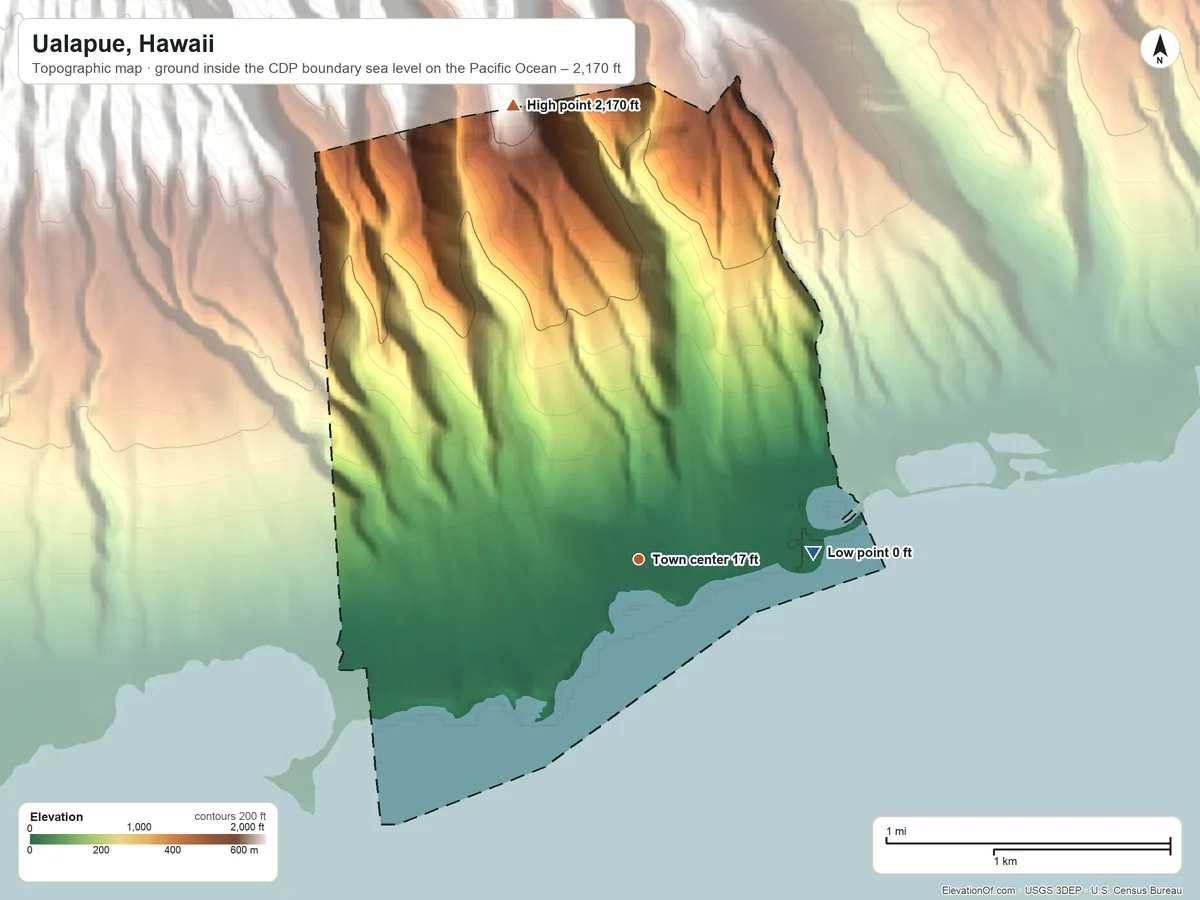
Task: Click the topographic map subtitle text
Action: (x=326, y=70)
